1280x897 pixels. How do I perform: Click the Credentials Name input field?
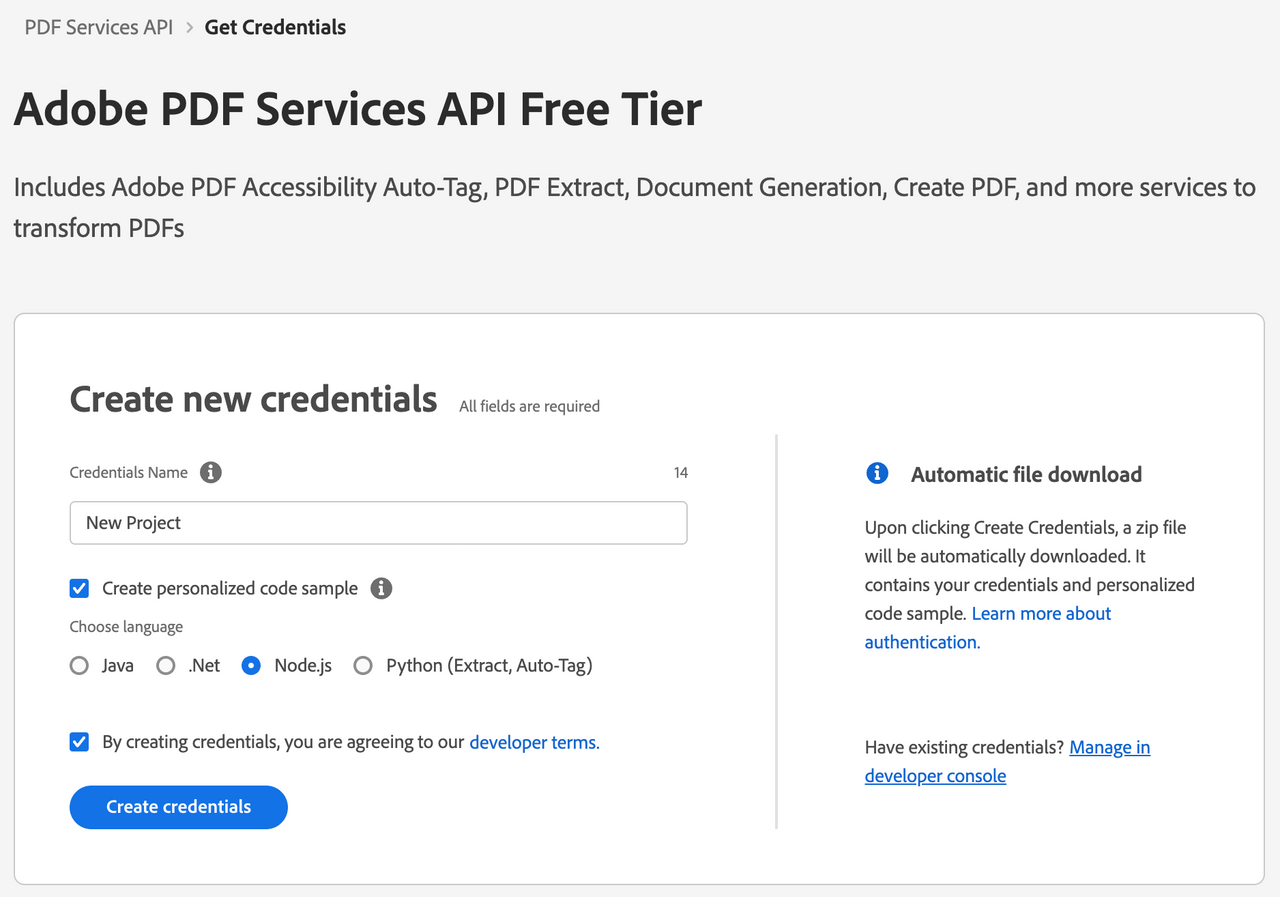tap(378, 523)
